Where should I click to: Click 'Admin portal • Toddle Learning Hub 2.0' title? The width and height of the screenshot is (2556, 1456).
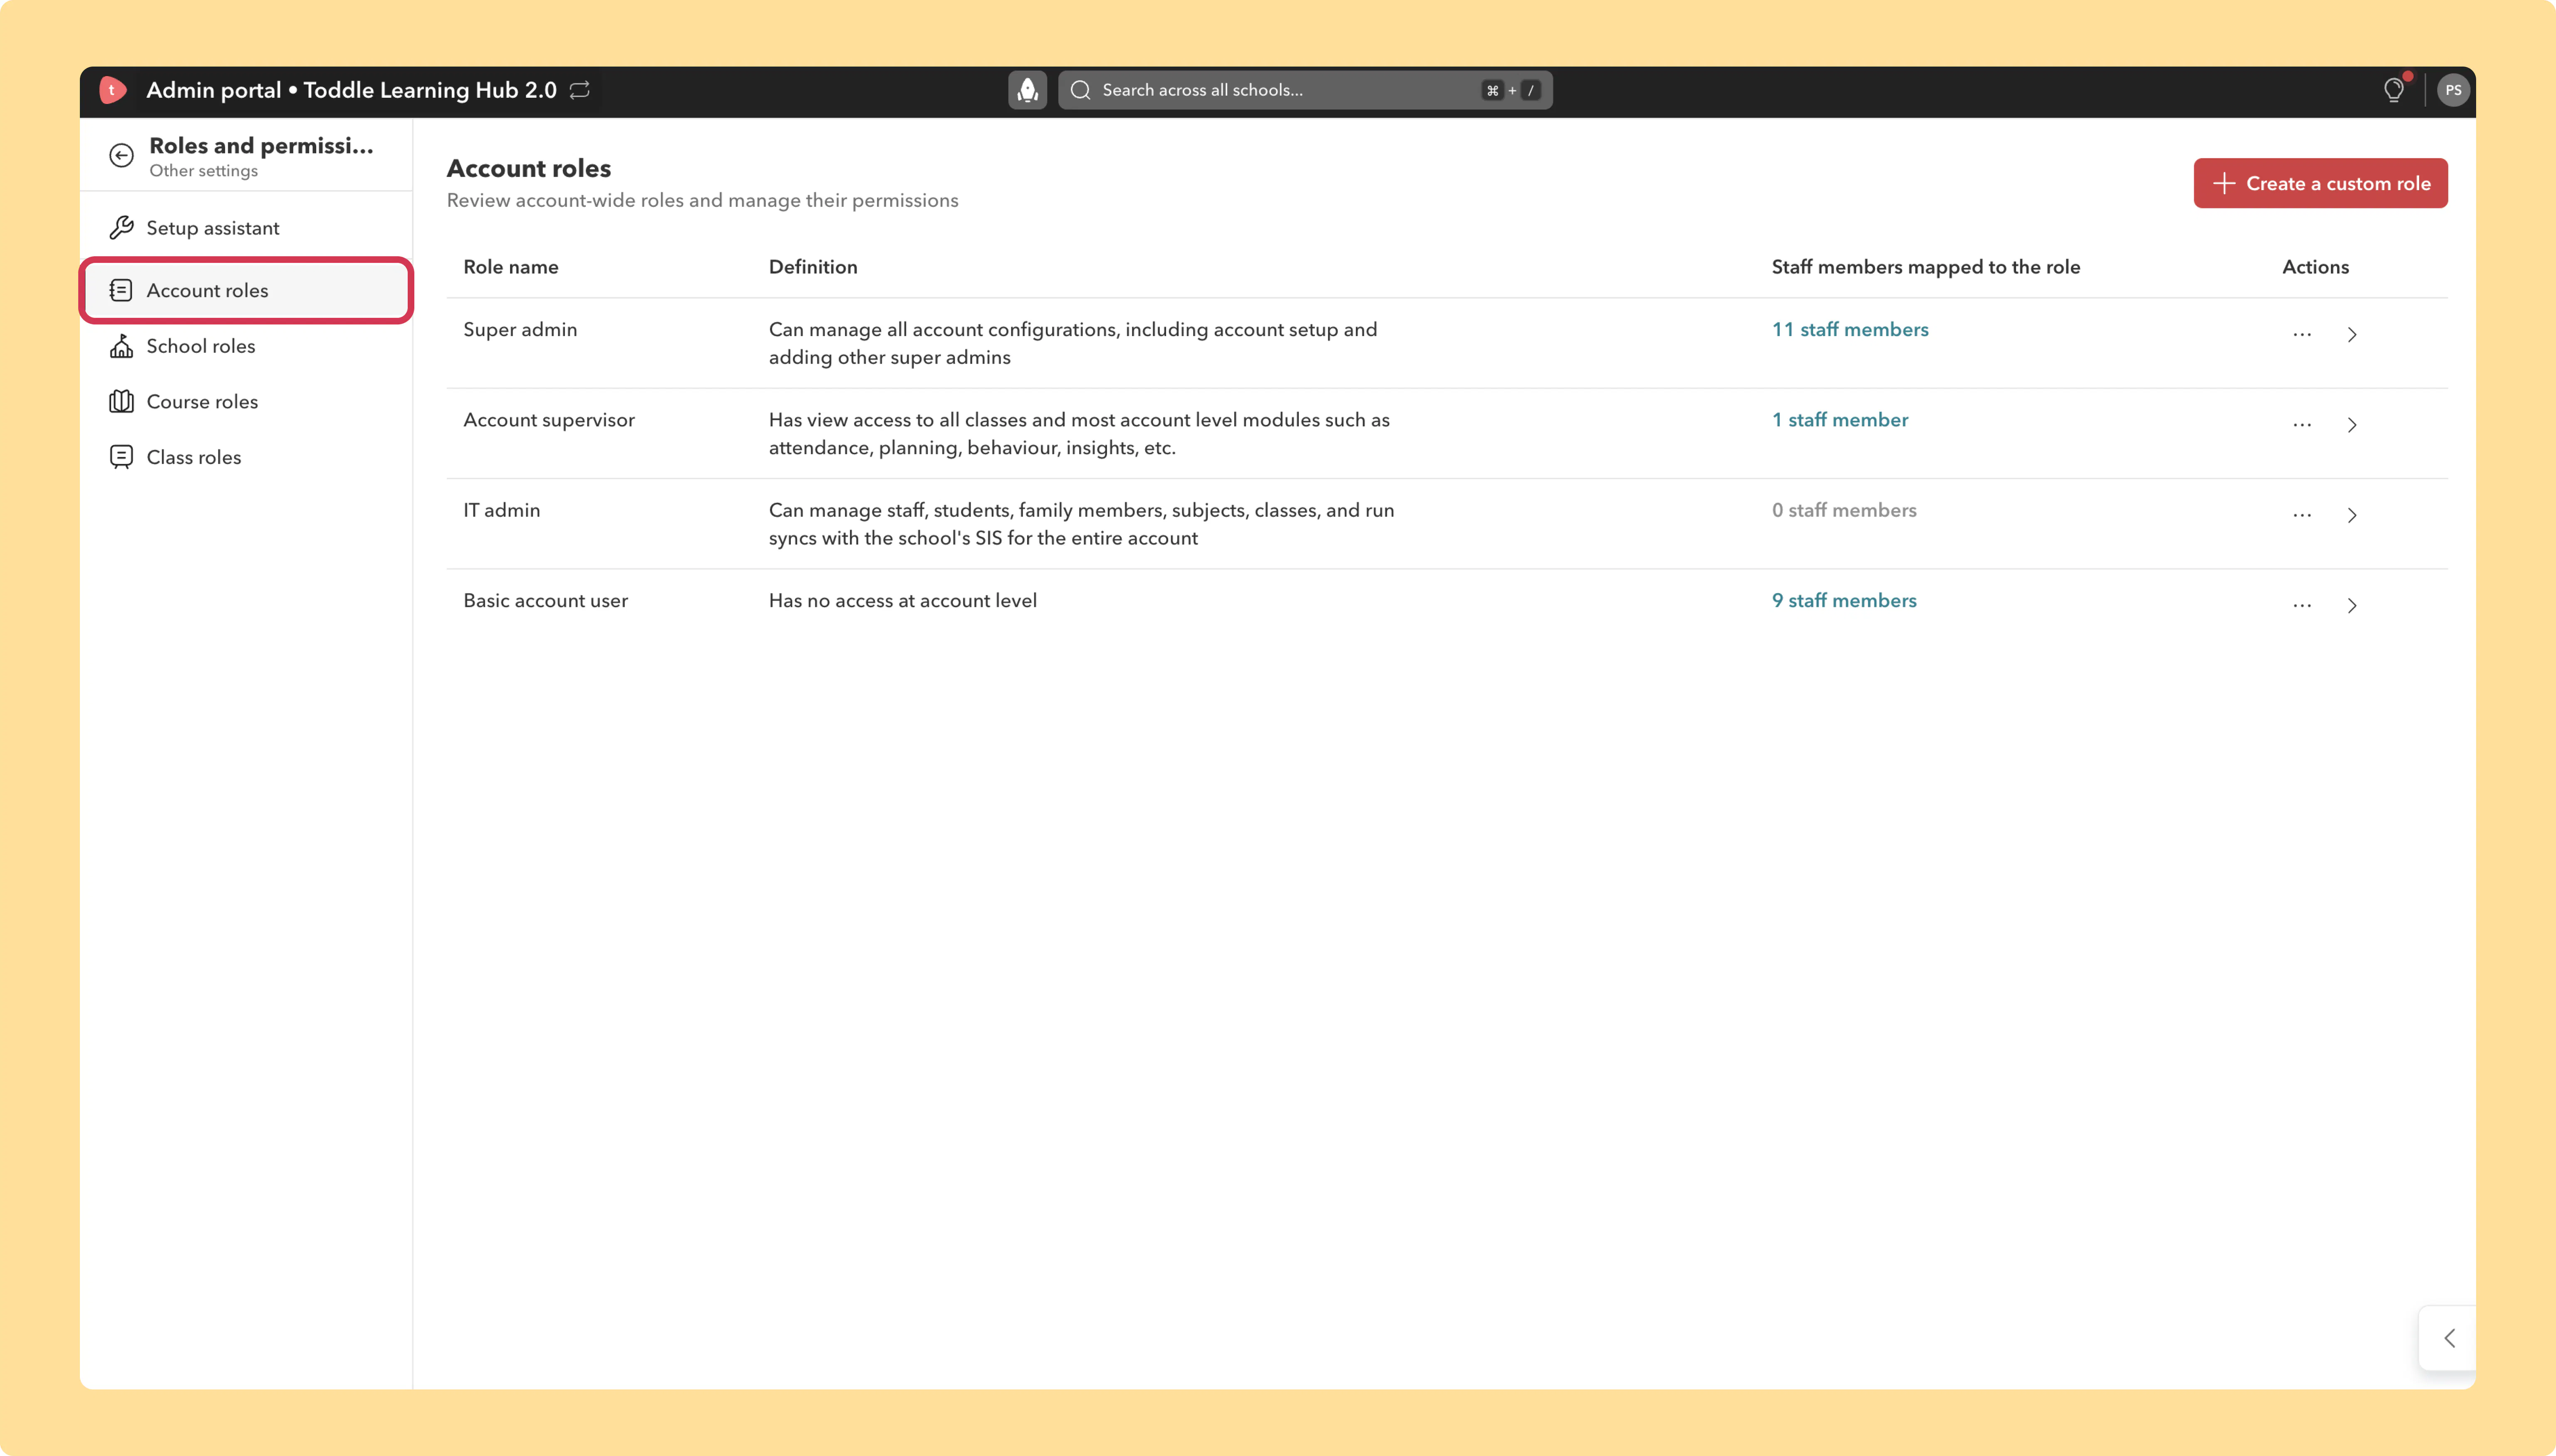click(x=352, y=90)
